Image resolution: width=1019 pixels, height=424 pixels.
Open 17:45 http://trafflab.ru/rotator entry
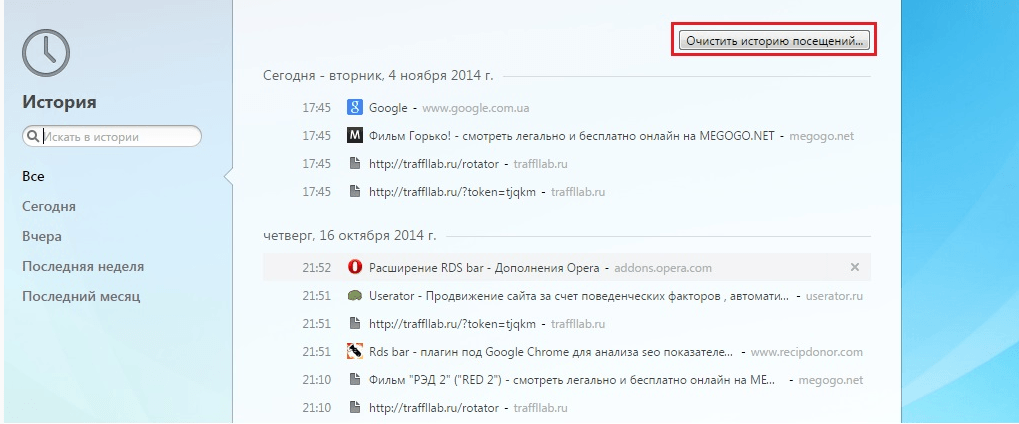click(x=433, y=164)
